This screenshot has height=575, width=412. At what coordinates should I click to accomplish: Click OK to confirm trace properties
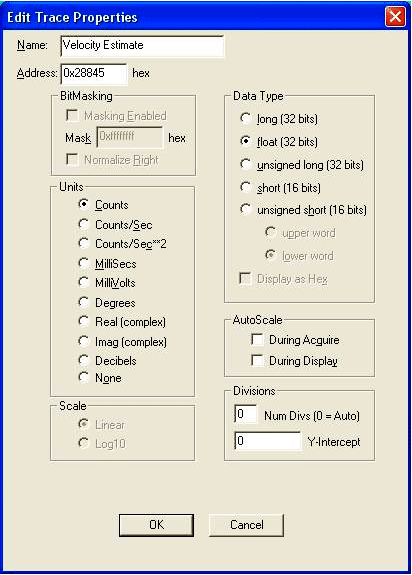(157, 525)
